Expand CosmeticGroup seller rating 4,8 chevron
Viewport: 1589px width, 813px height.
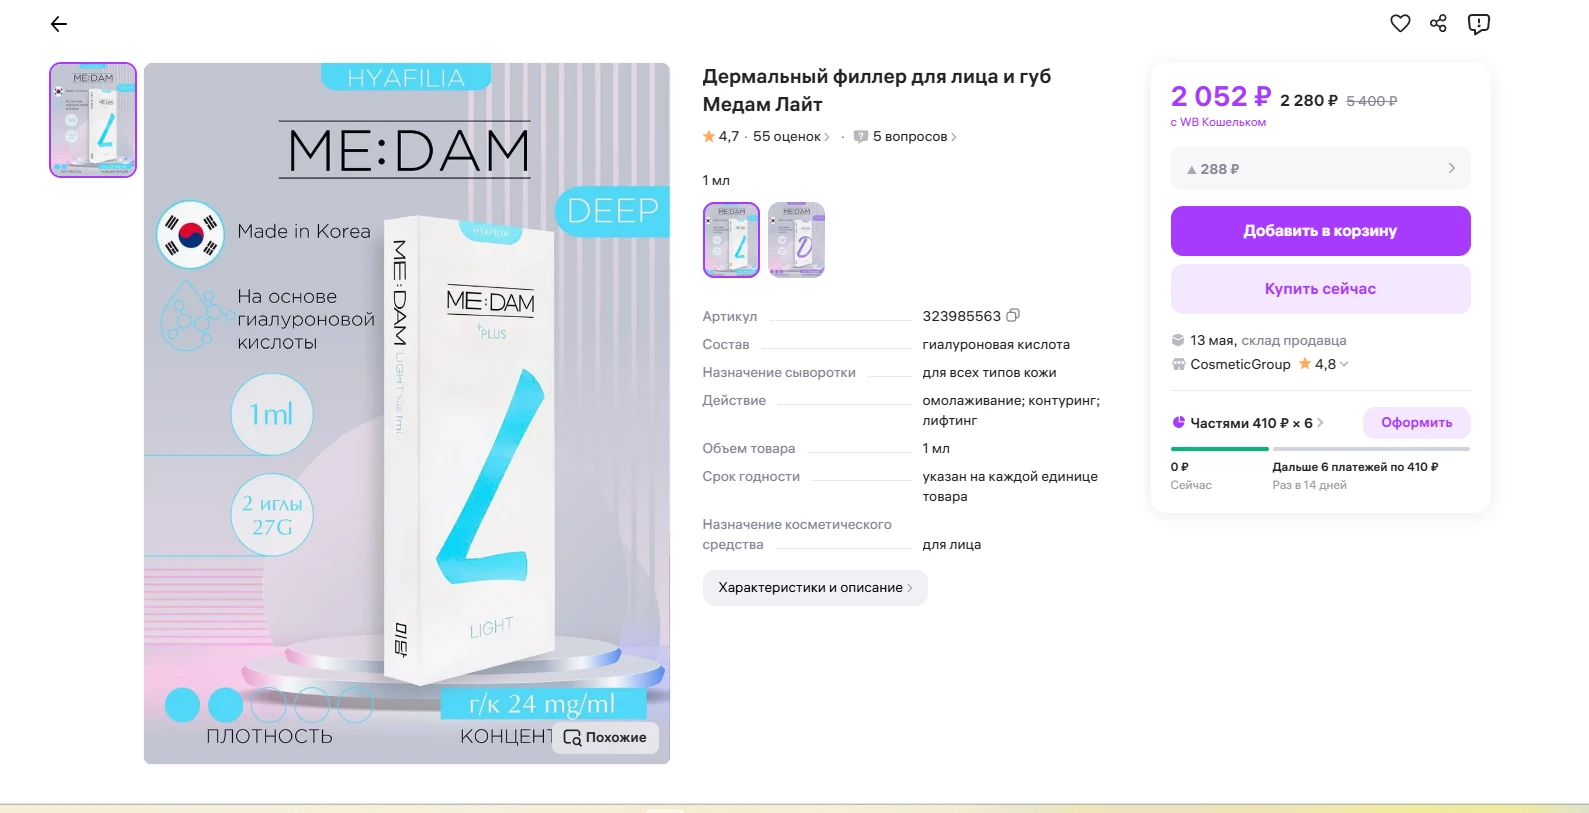1344,364
